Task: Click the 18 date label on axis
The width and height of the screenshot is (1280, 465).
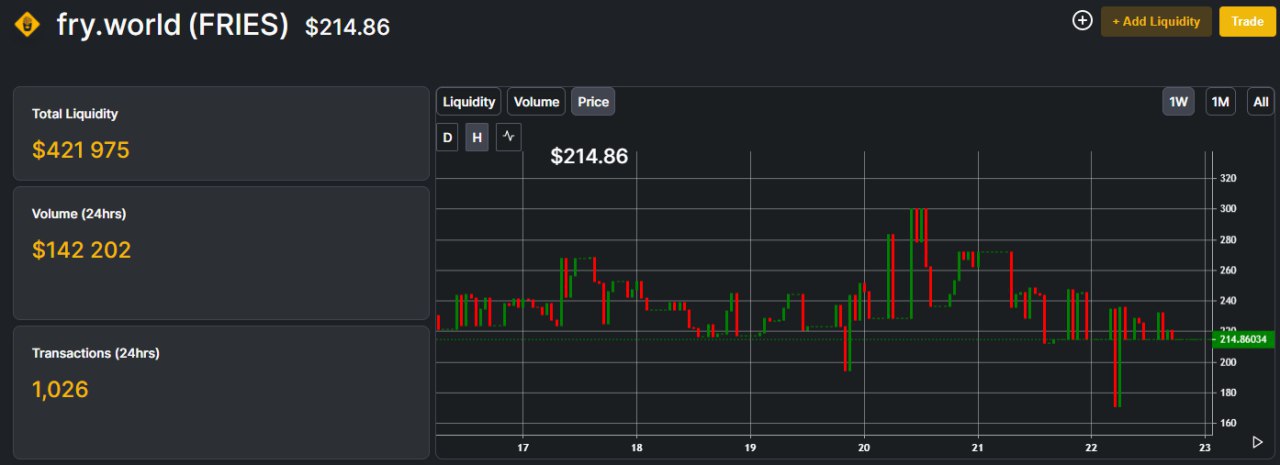Action: coord(637,447)
